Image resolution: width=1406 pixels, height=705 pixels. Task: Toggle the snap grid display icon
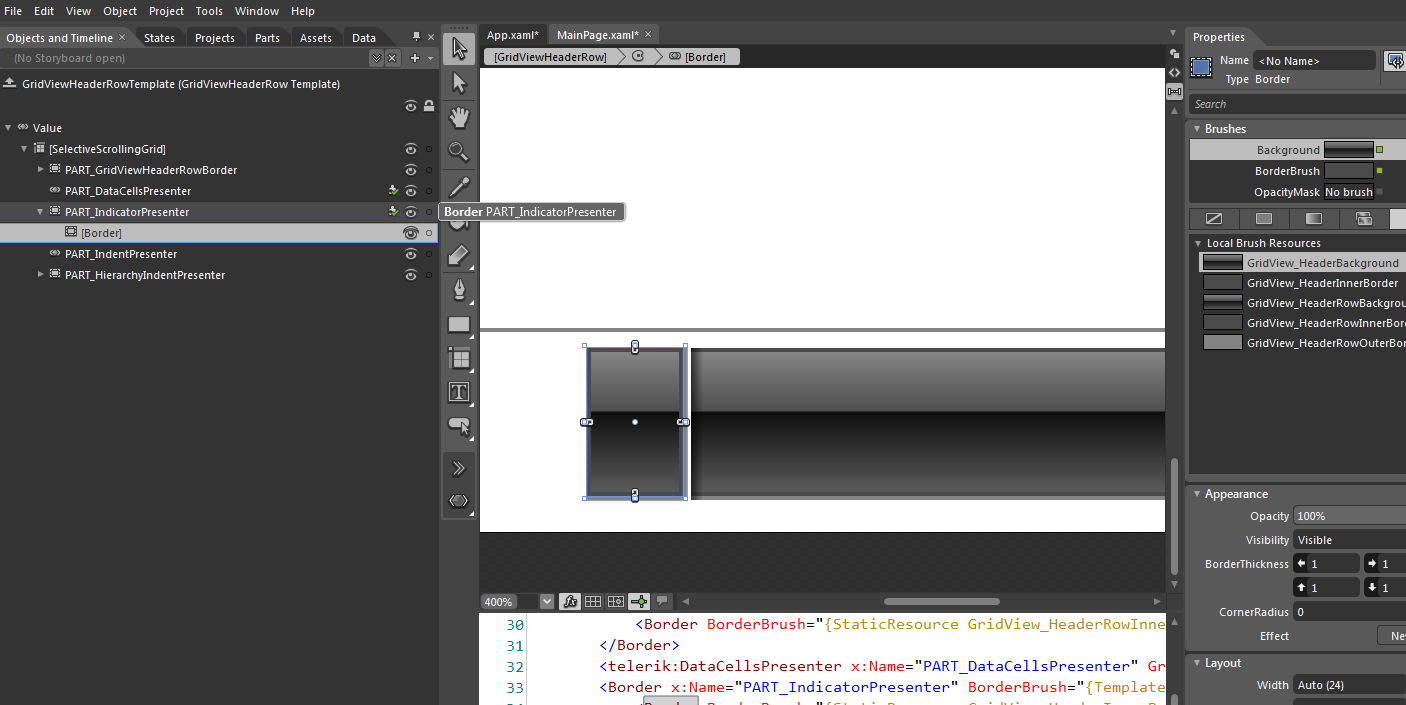click(593, 601)
